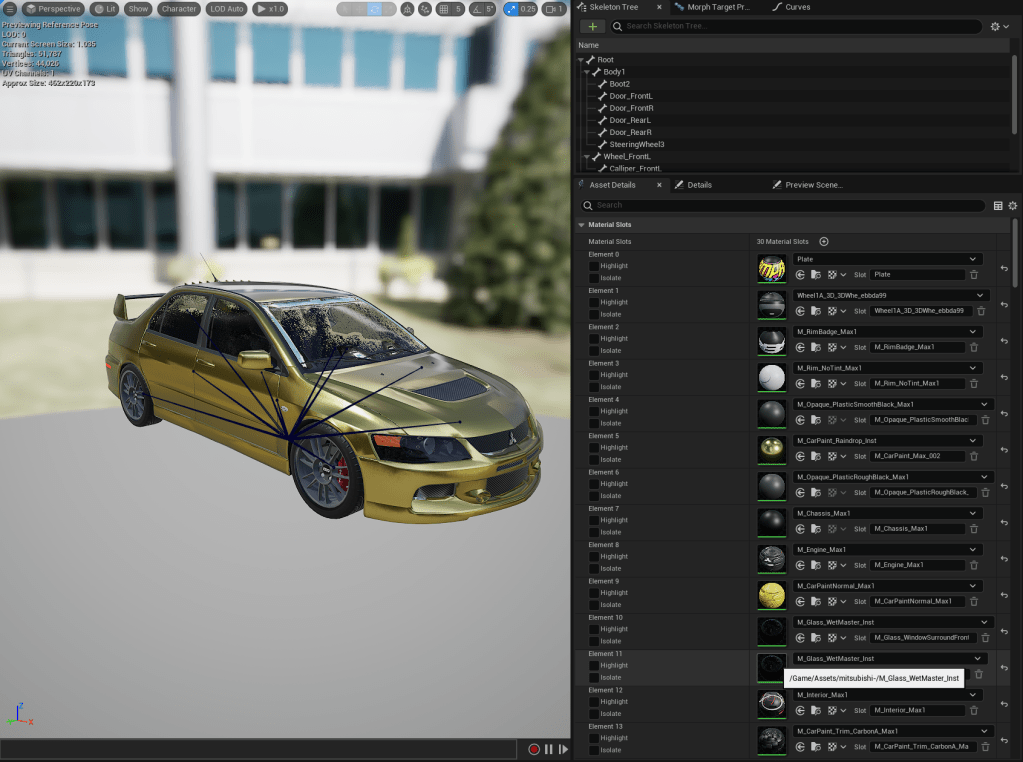The width and height of the screenshot is (1023, 762).
Task: Click the M_CarPaintNormal_Max1 yellow material thumbnail
Action: [x=771, y=595]
